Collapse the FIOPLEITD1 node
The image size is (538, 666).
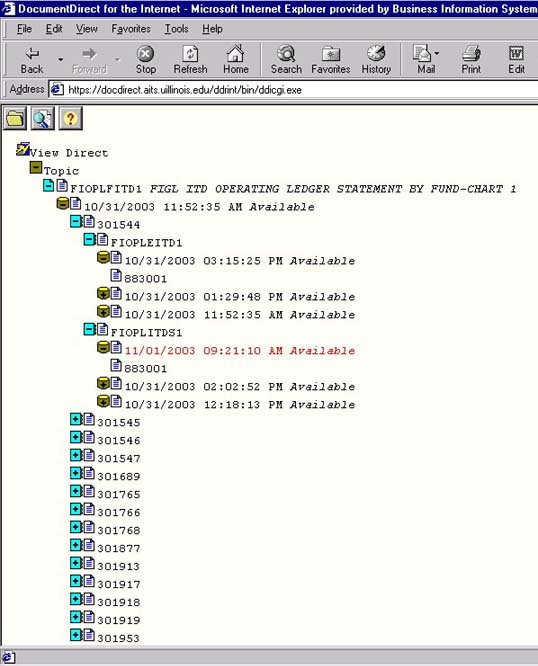pos(90,239)
